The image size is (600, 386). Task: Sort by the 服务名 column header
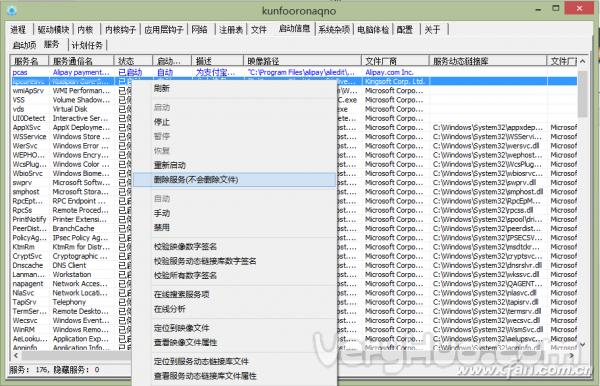[29, 60]
